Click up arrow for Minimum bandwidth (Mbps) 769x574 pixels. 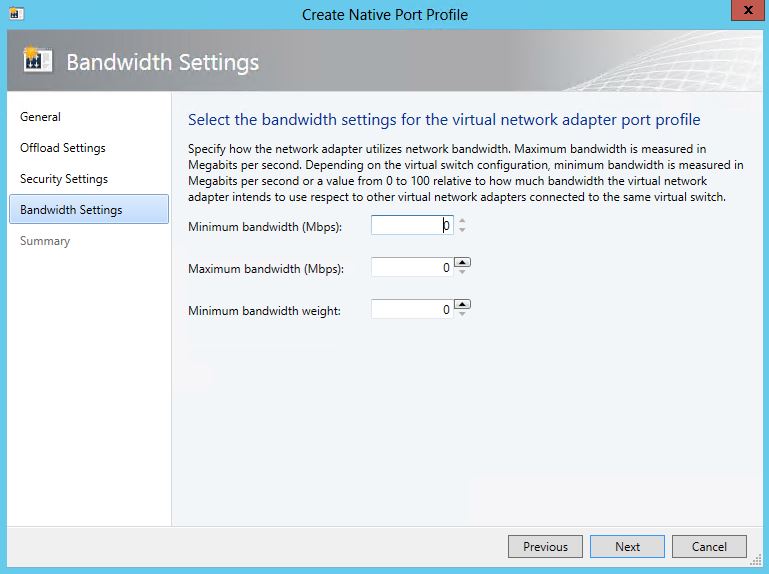point(462,221)
